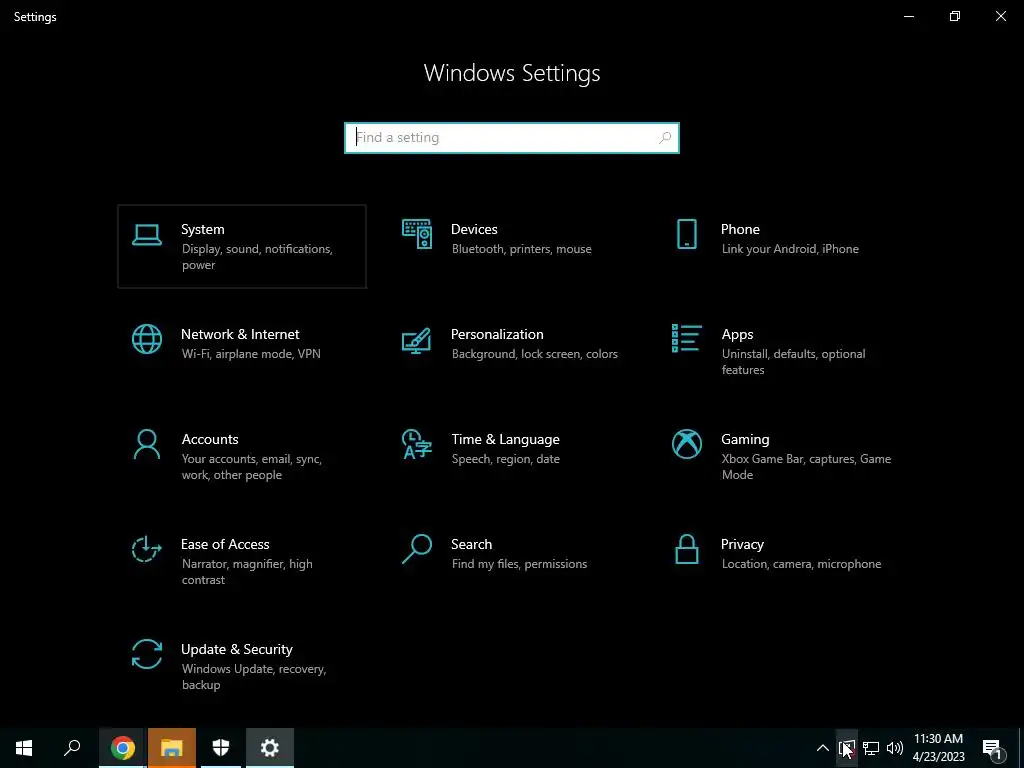Open Update & Security title
The image size is (1024, 768).
236,650
